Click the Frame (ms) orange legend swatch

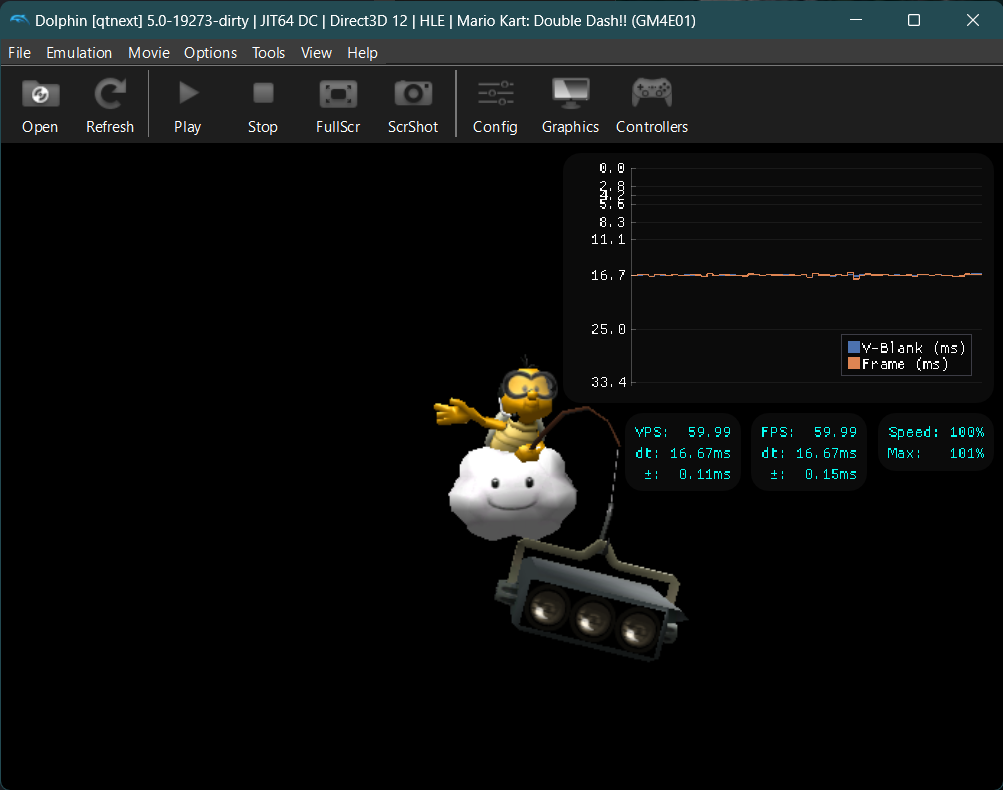tap(853, 363)
